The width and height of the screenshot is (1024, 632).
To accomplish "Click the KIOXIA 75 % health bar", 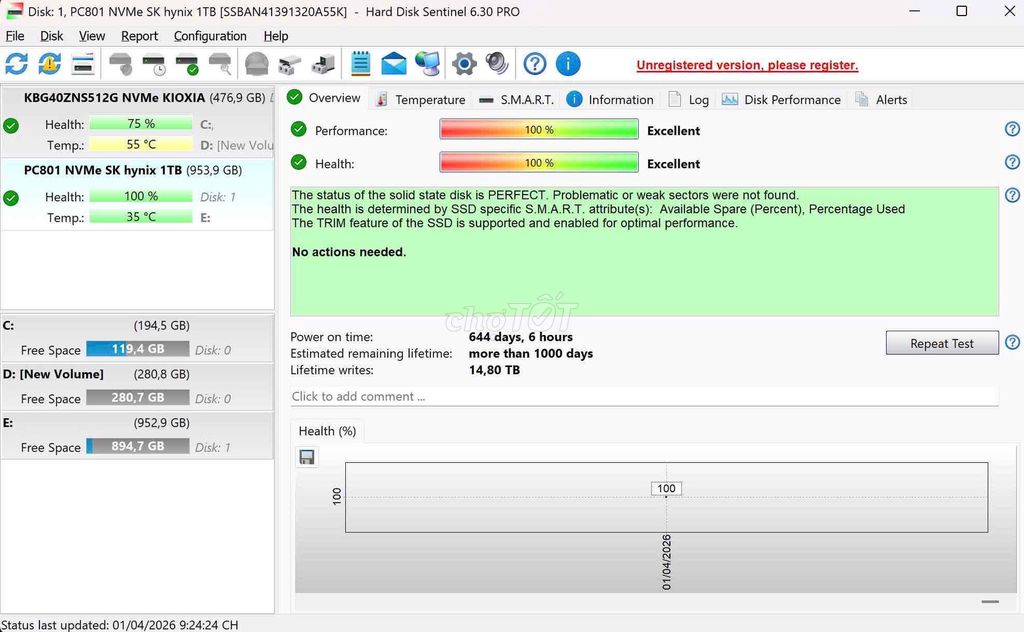I will click(141, 123).
